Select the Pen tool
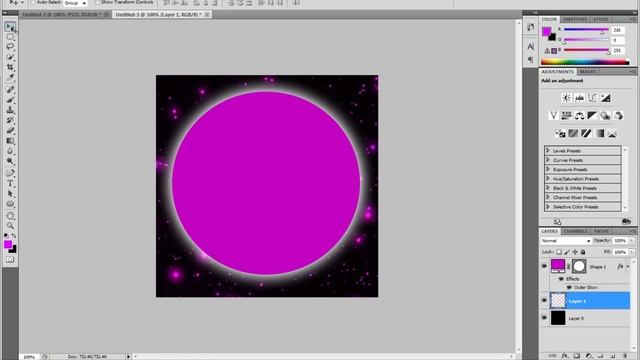The height and width of the screenshot is (360, 640). click(x=10, y=173)
